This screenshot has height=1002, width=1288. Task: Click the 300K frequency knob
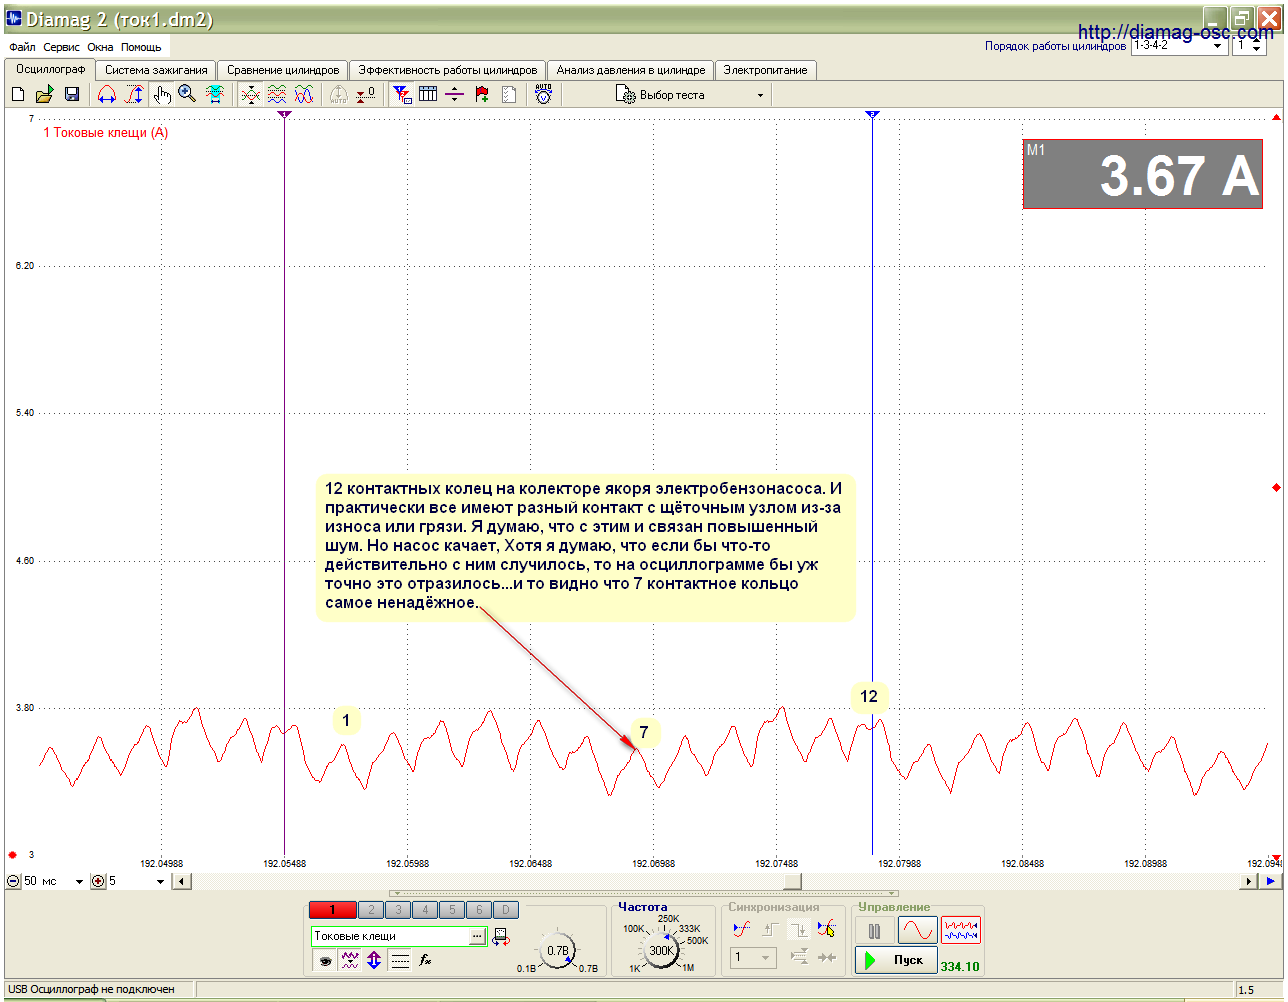tap(662, 950)
